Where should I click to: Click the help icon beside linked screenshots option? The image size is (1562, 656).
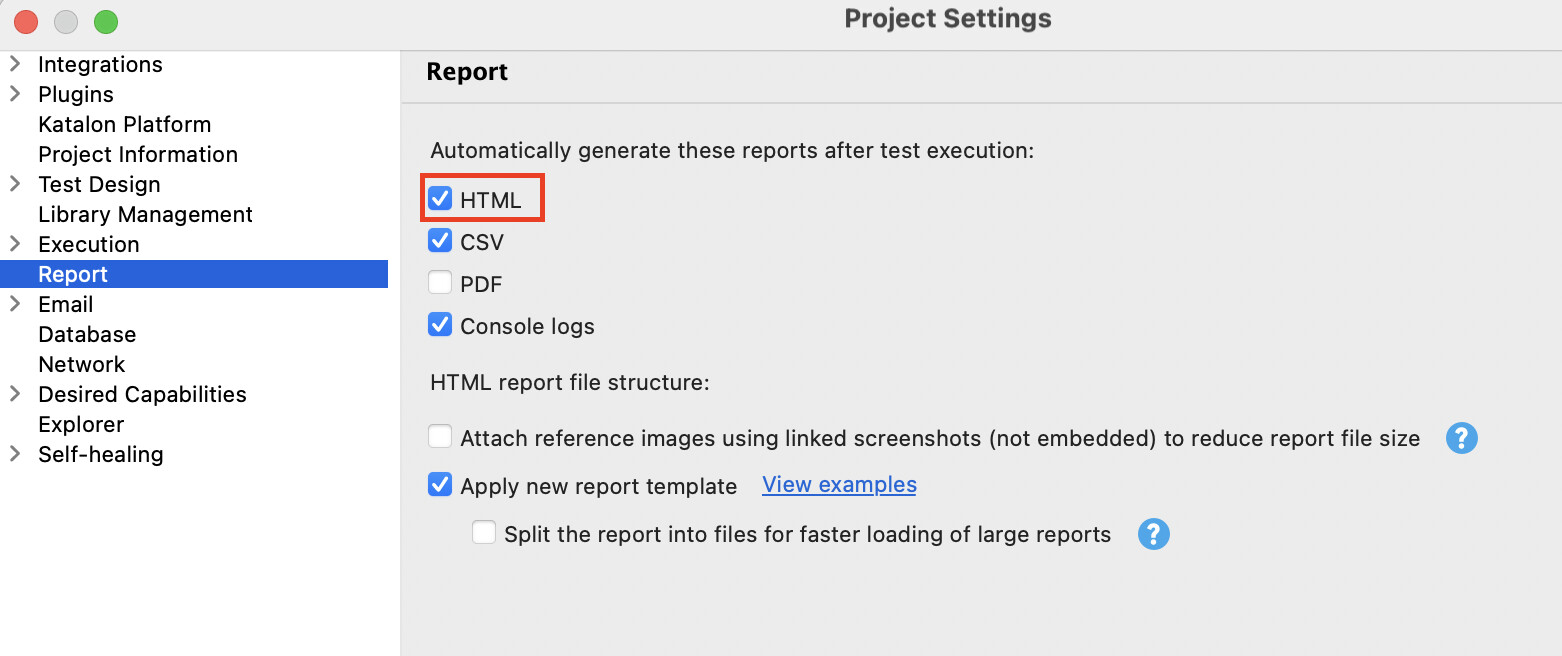[1461, 438]
